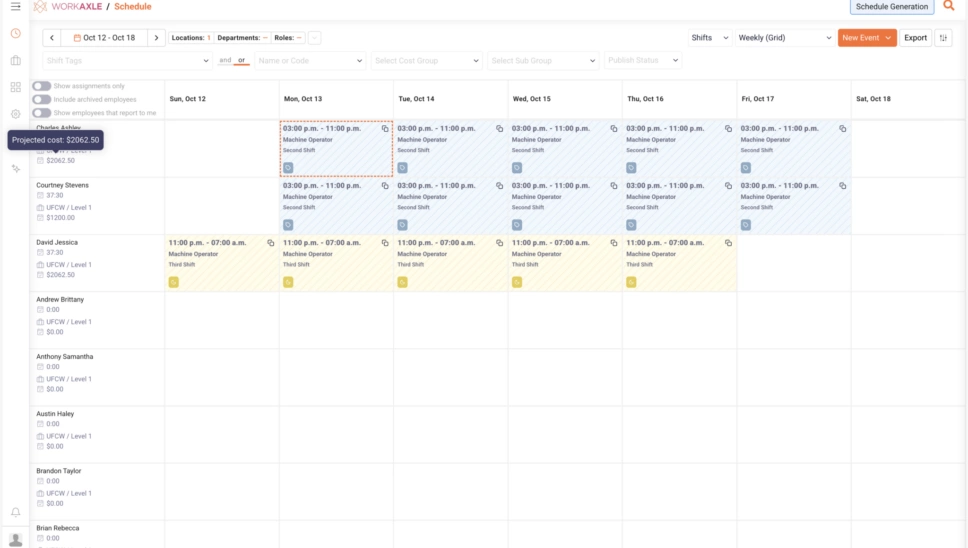Go to previous week arrow
The height and width of the screenshot is (548, 968).
click(x=52, y=38)
